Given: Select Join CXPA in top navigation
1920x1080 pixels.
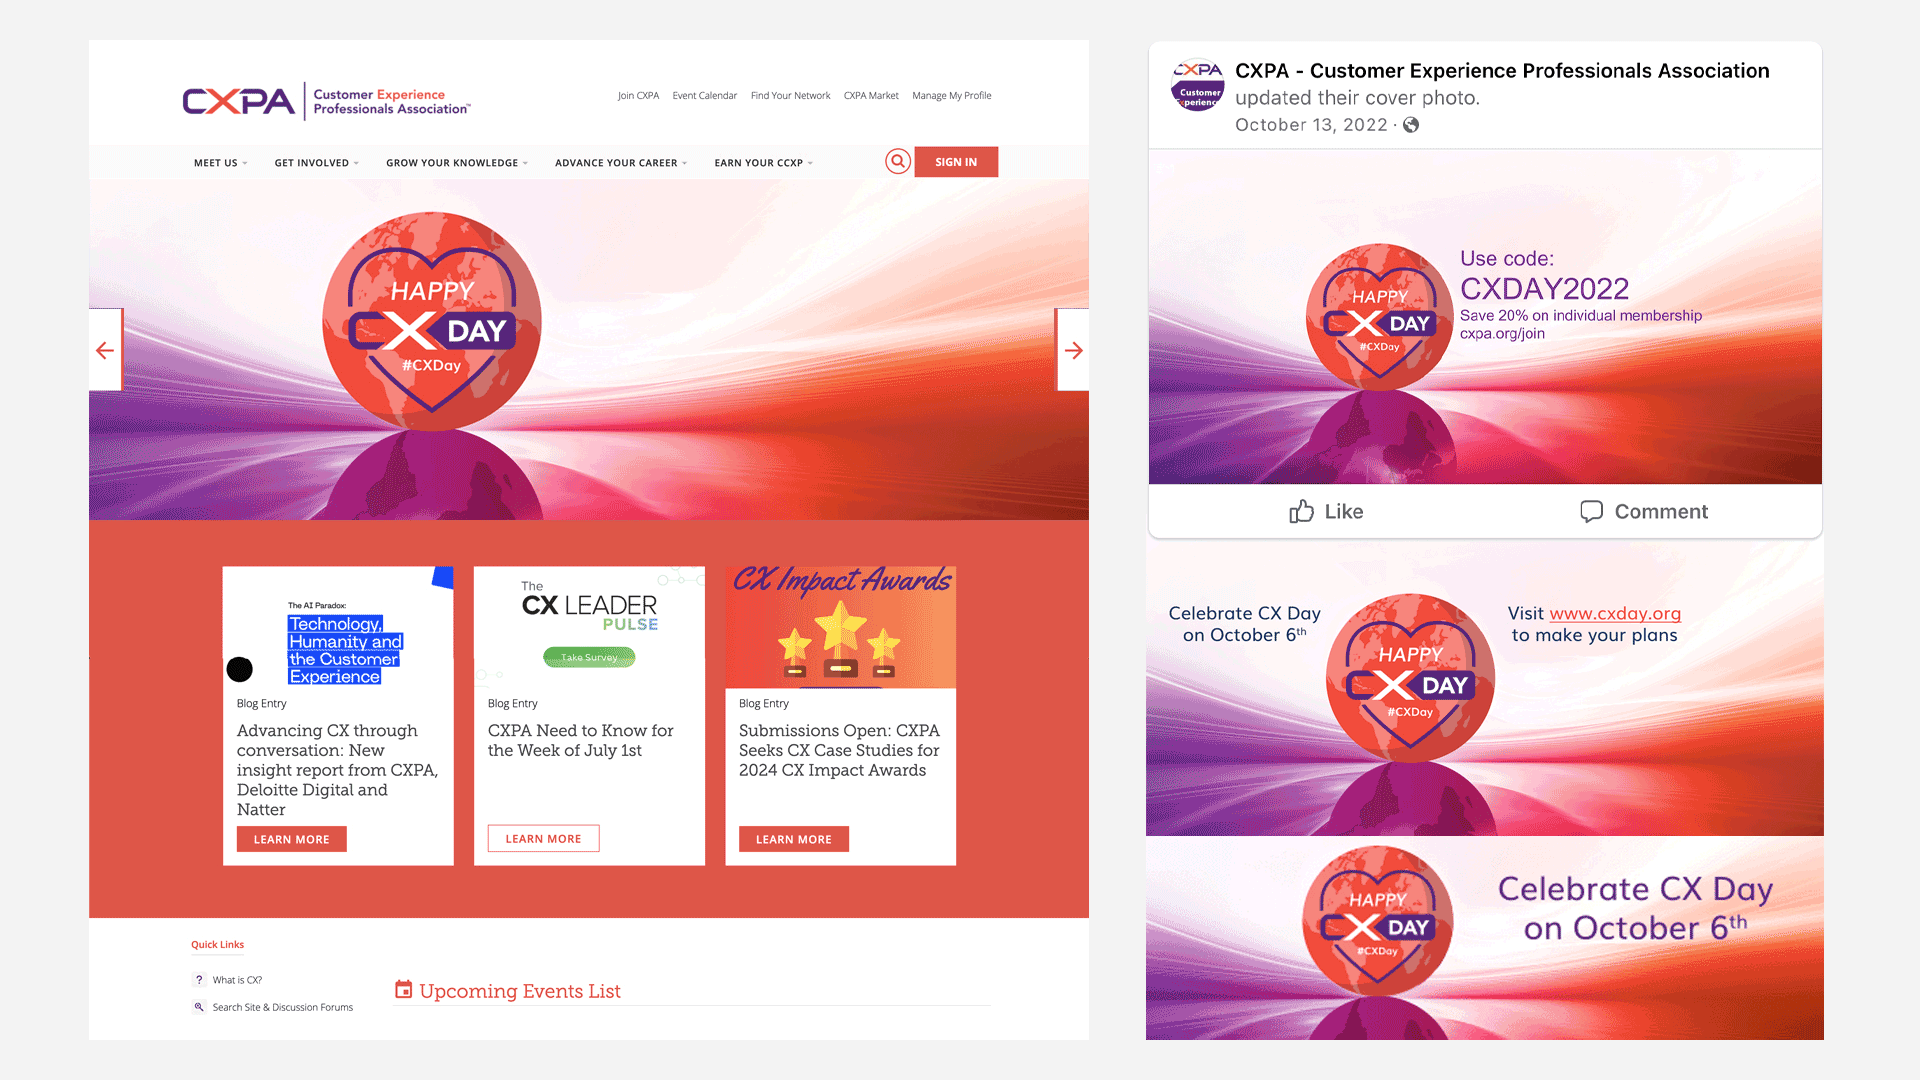Looking at the screenshot, I should pos(638,96).
